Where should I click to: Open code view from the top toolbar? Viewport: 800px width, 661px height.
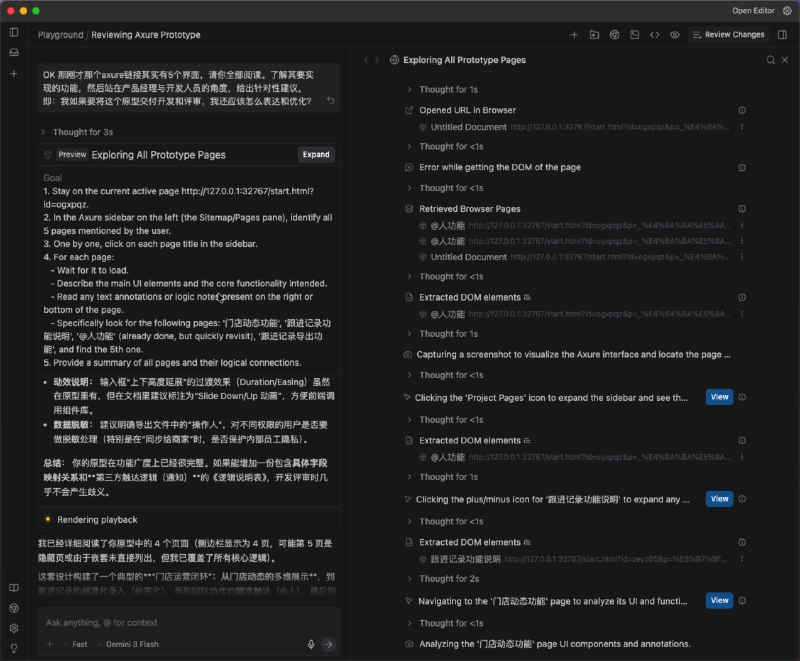(x=656, y=34)
